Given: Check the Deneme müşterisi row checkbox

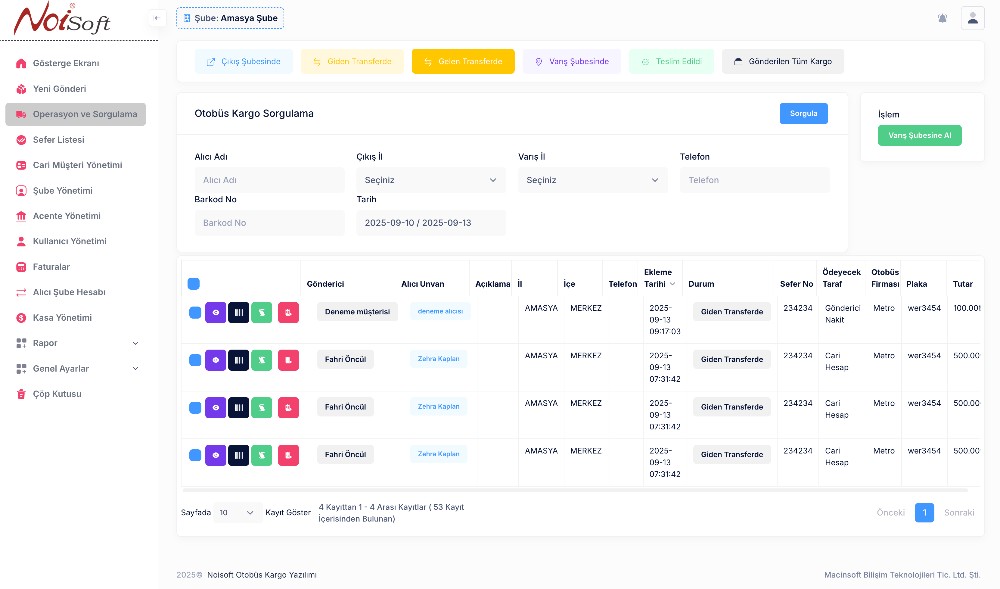Looking at the screenshot, I should [195, 312].
